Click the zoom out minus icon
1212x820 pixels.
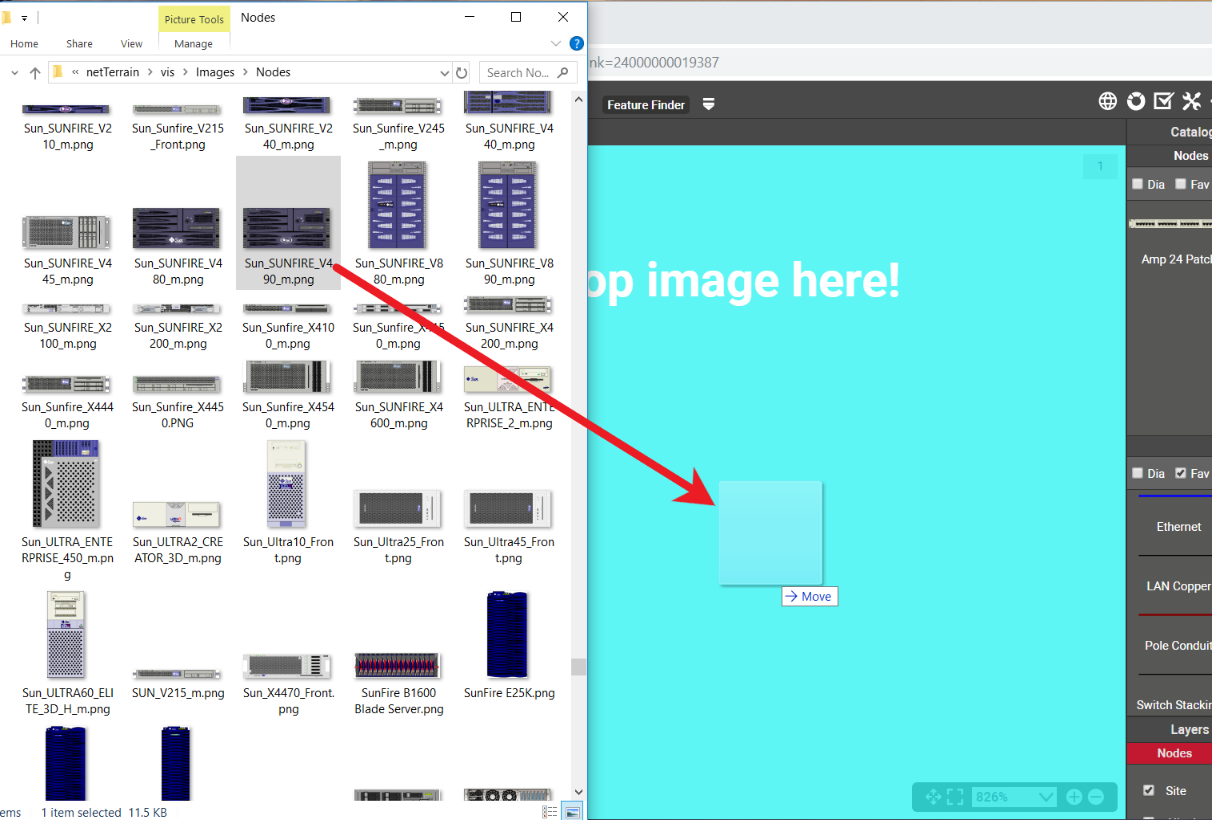coord(1096,797)
